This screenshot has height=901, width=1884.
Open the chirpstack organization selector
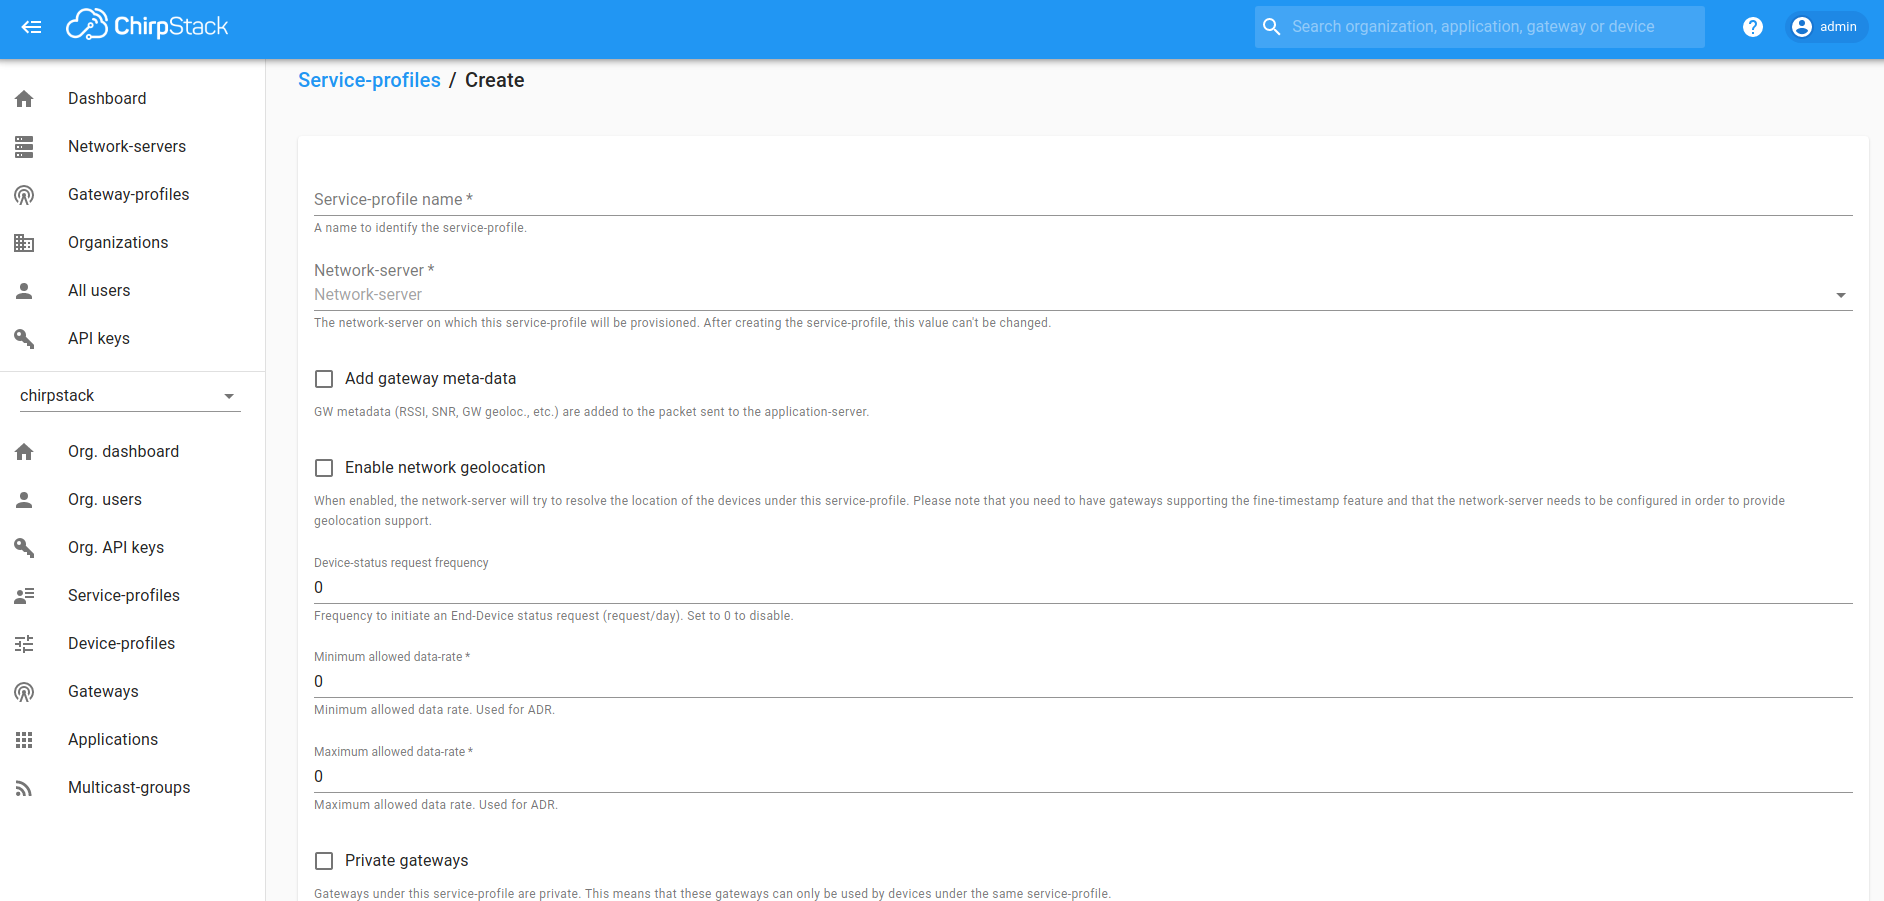[x=129, y=396]
